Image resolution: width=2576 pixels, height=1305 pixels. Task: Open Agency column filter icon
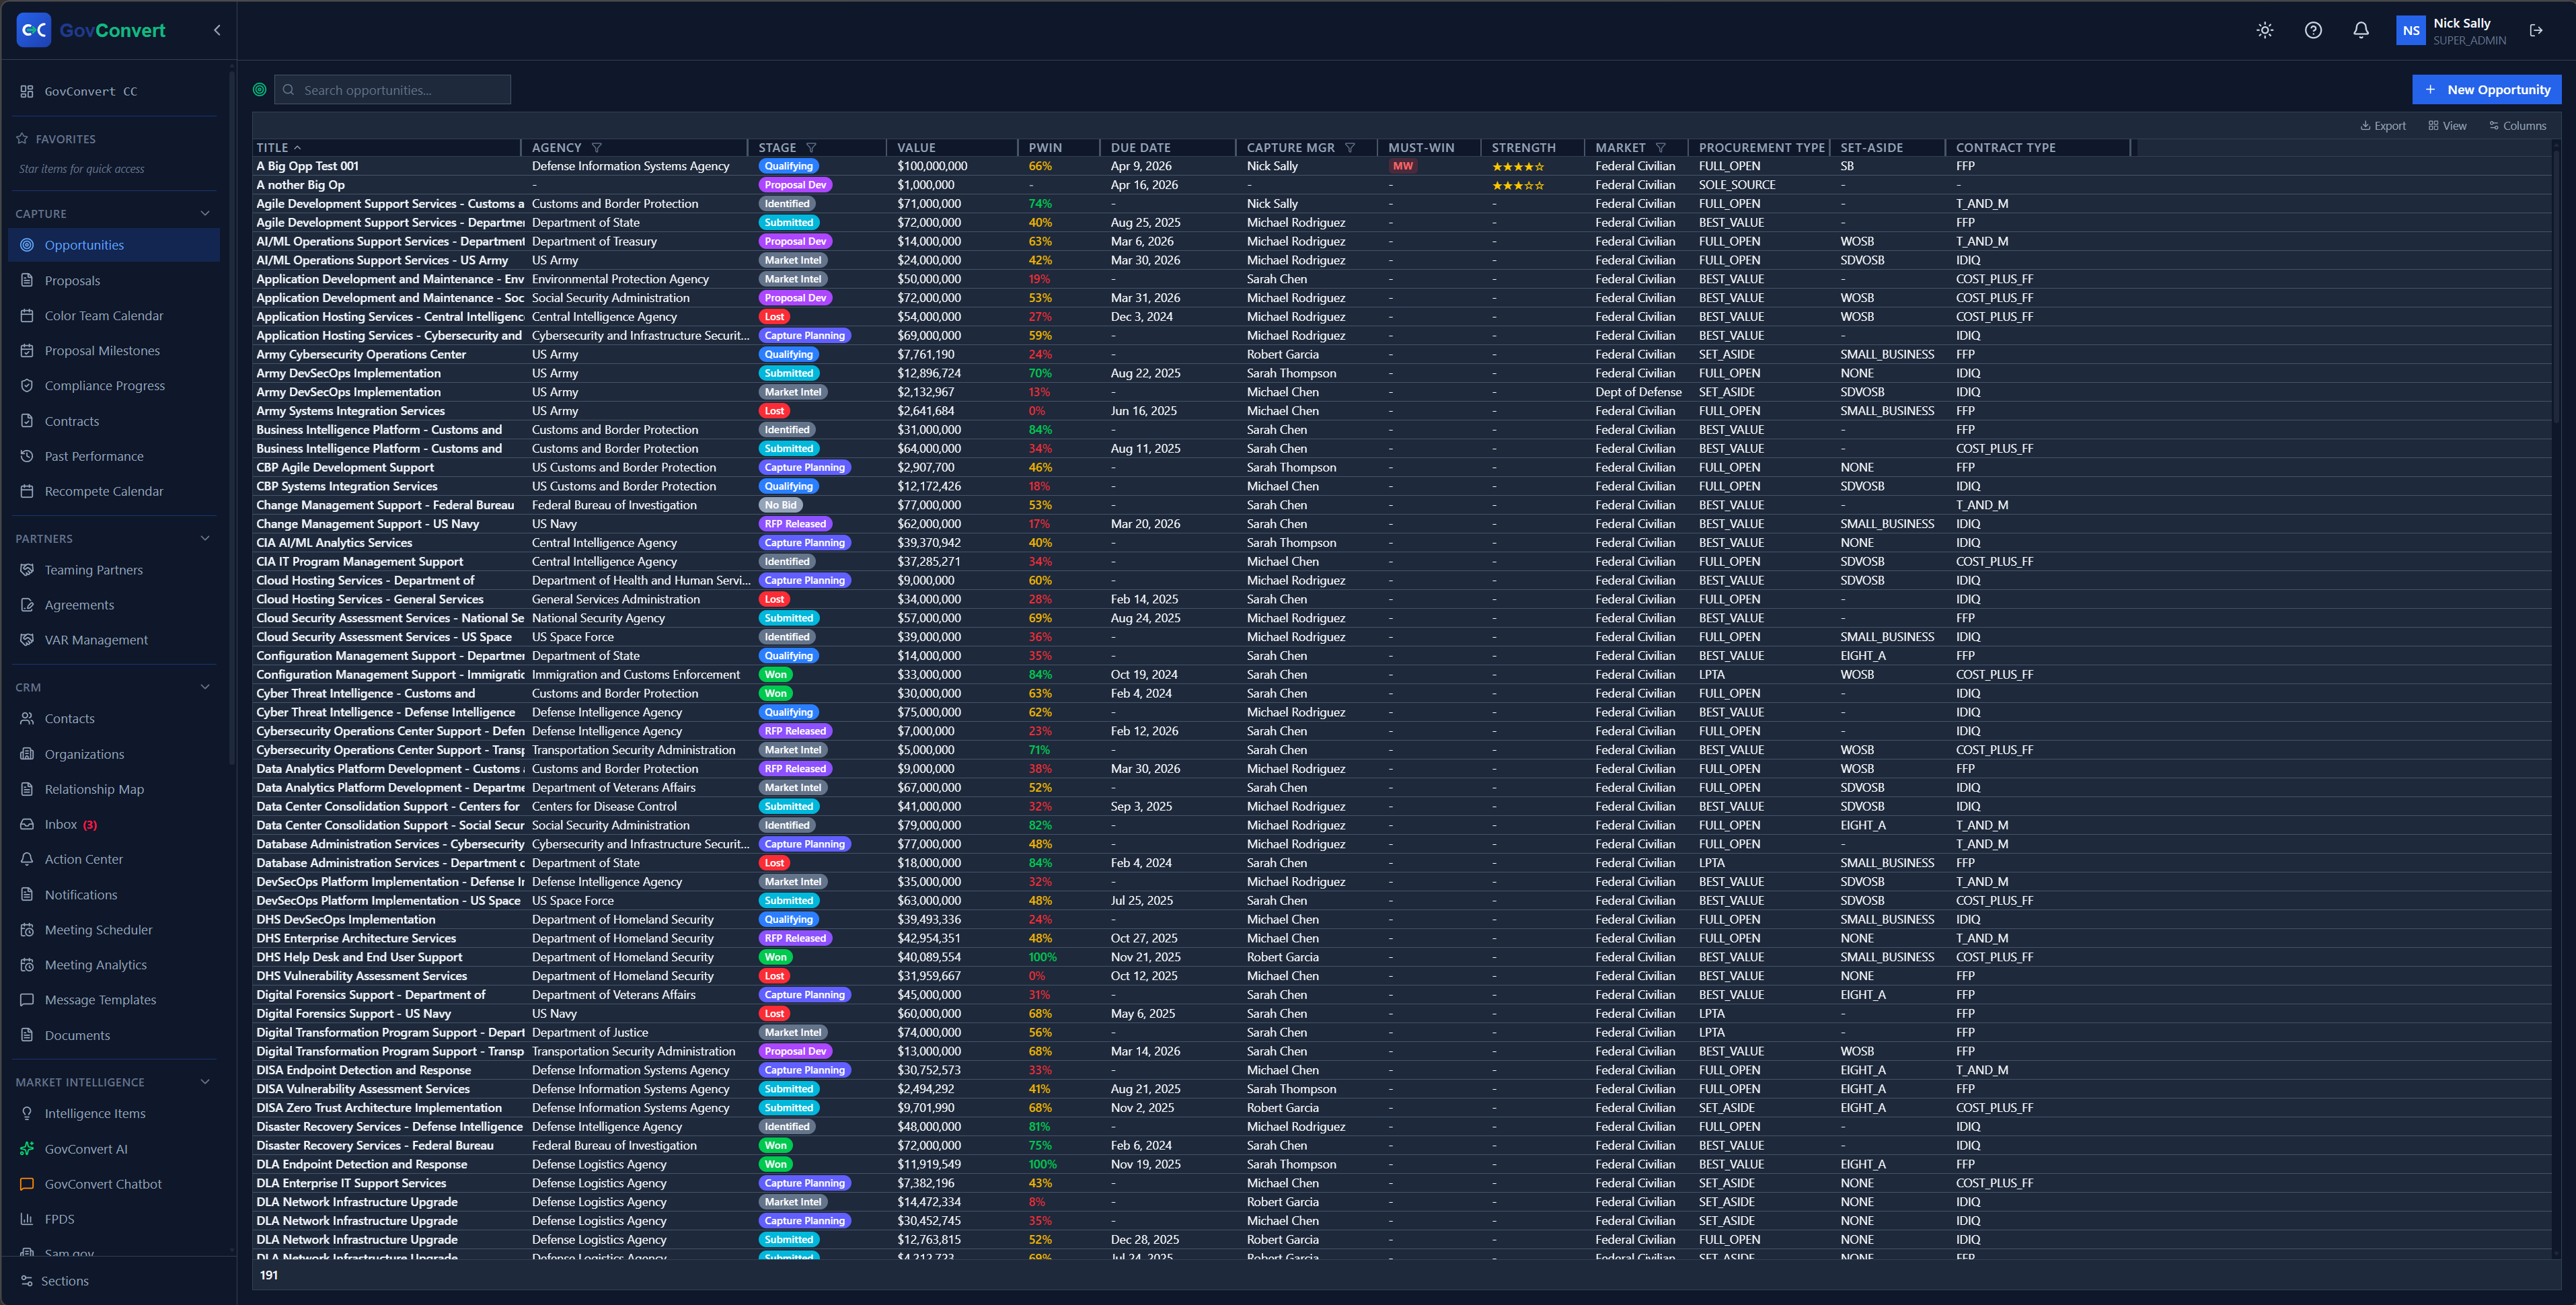tap(597, 148)
